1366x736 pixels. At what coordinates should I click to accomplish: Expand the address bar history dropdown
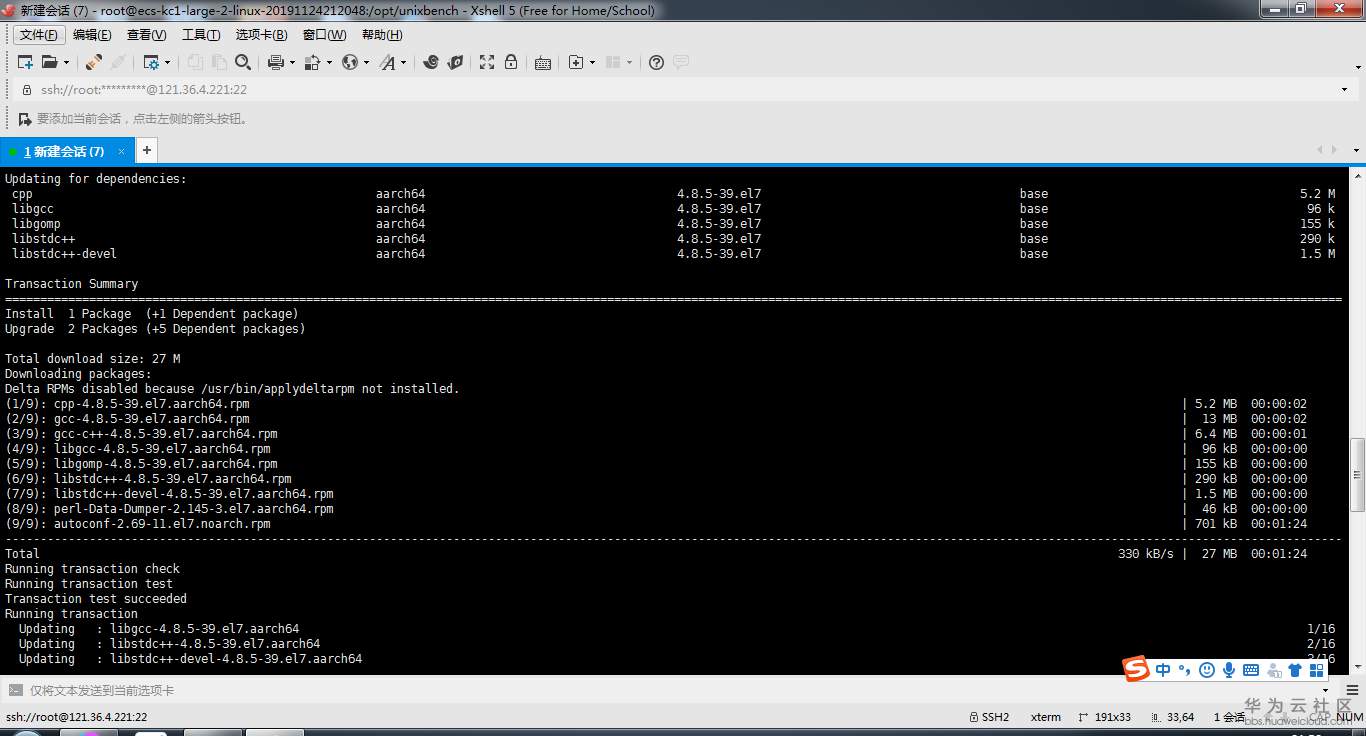tap(1344, 89)
